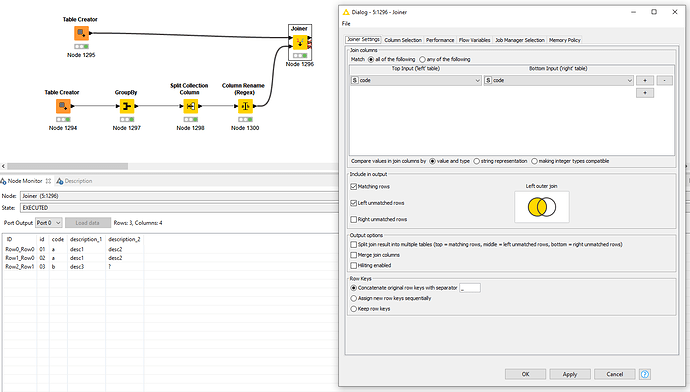690x392 pixels.
Task: Click the State field showing EXECUTED
Action: [x=180, y=208]
